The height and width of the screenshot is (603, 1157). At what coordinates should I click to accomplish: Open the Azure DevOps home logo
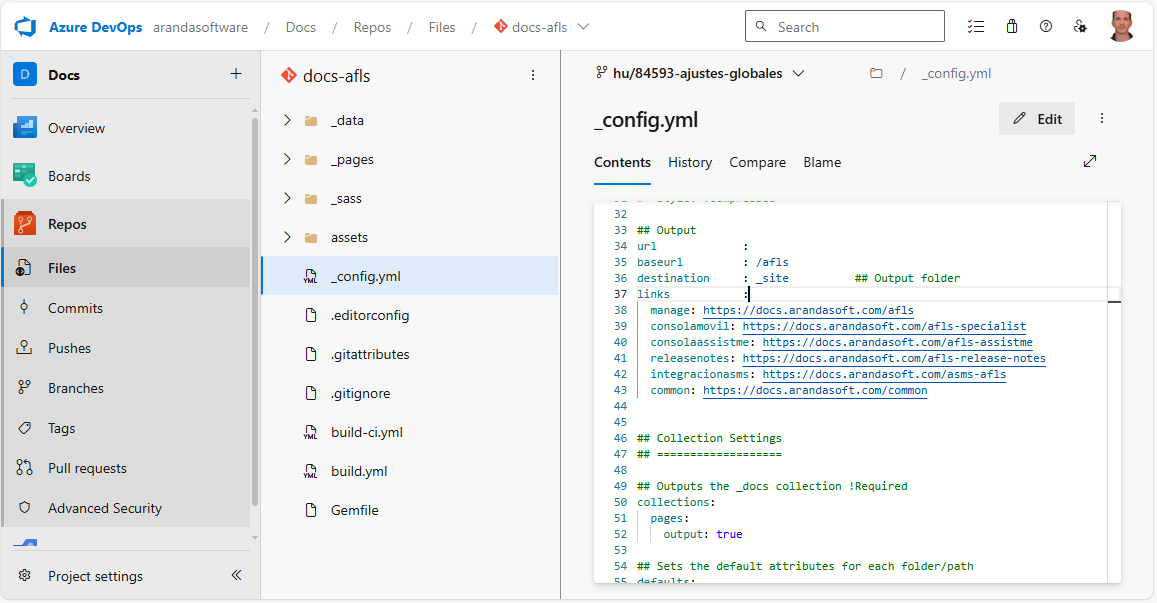25,27
